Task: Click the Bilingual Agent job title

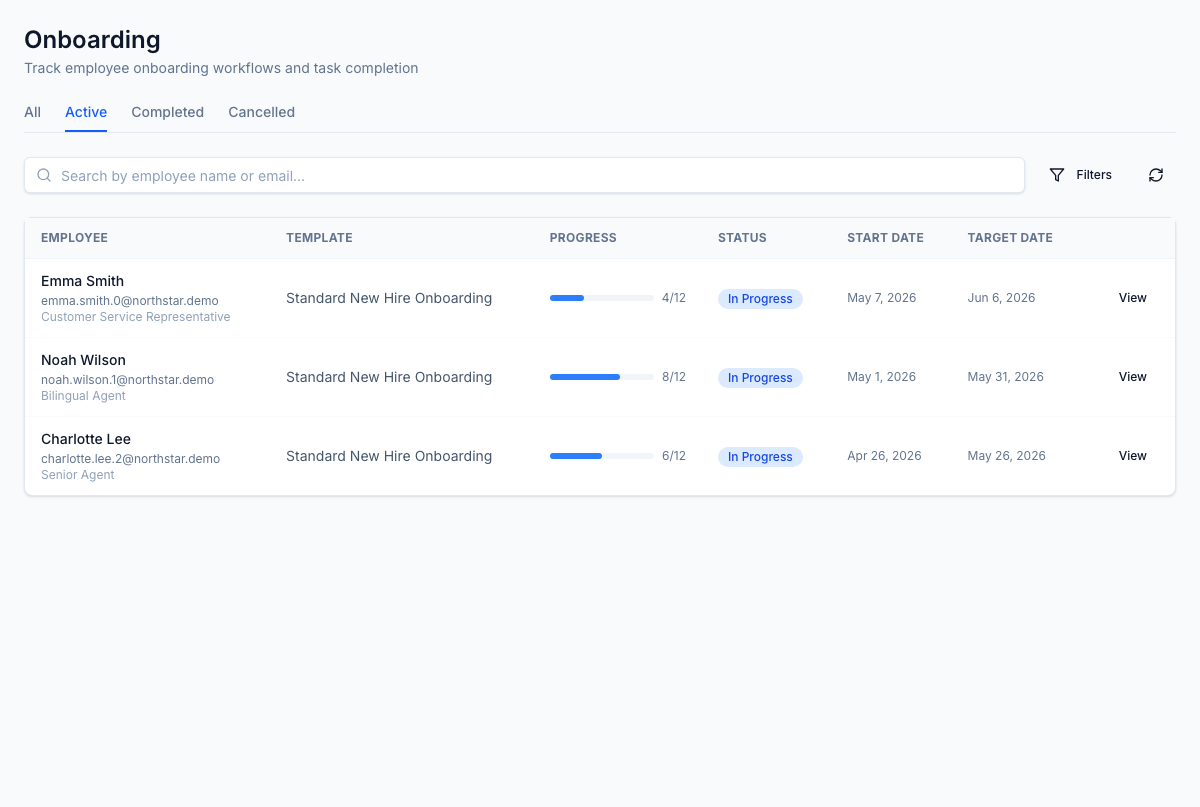Action: 83,396
